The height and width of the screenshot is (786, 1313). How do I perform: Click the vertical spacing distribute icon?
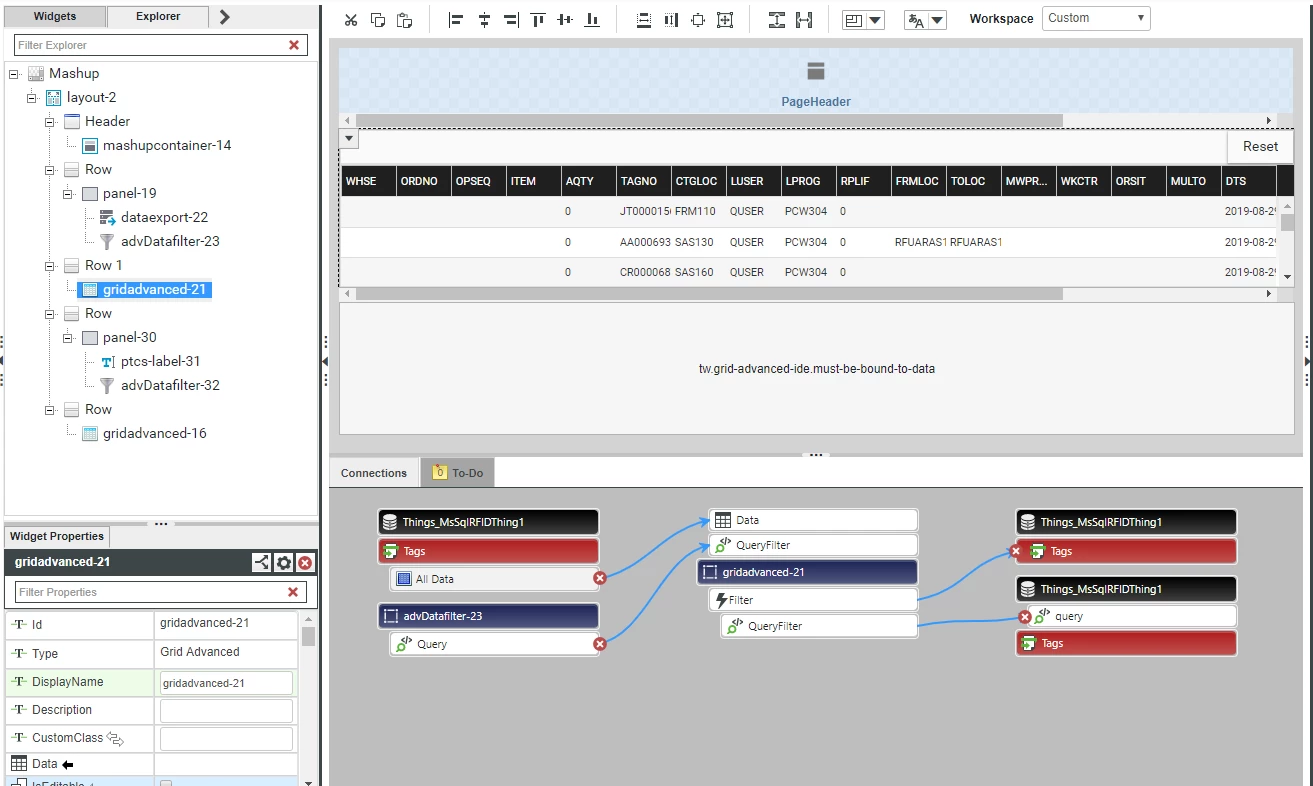click(x=777, y=20)
